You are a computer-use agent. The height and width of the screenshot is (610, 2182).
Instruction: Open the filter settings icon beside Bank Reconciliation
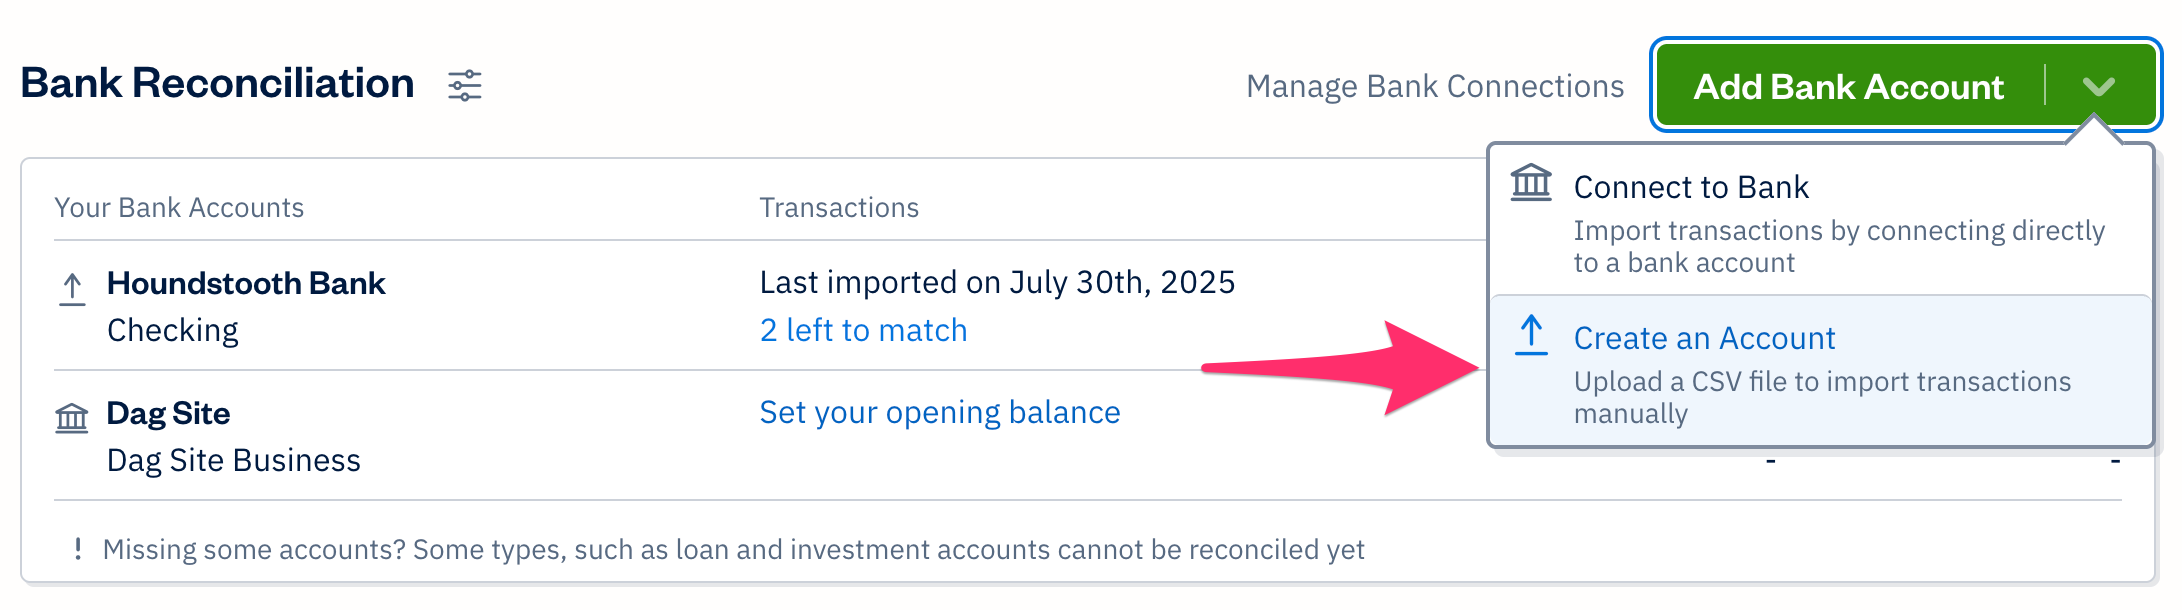(466, 85)
